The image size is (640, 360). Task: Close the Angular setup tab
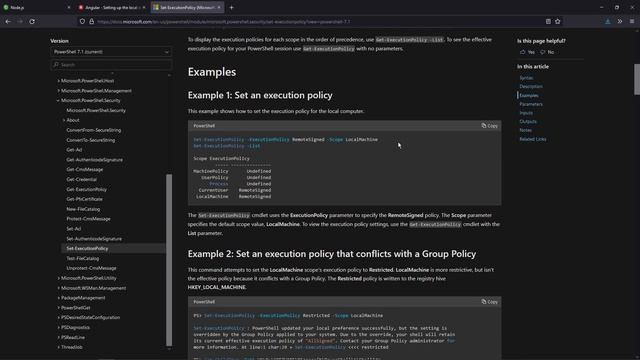[144, 7]
